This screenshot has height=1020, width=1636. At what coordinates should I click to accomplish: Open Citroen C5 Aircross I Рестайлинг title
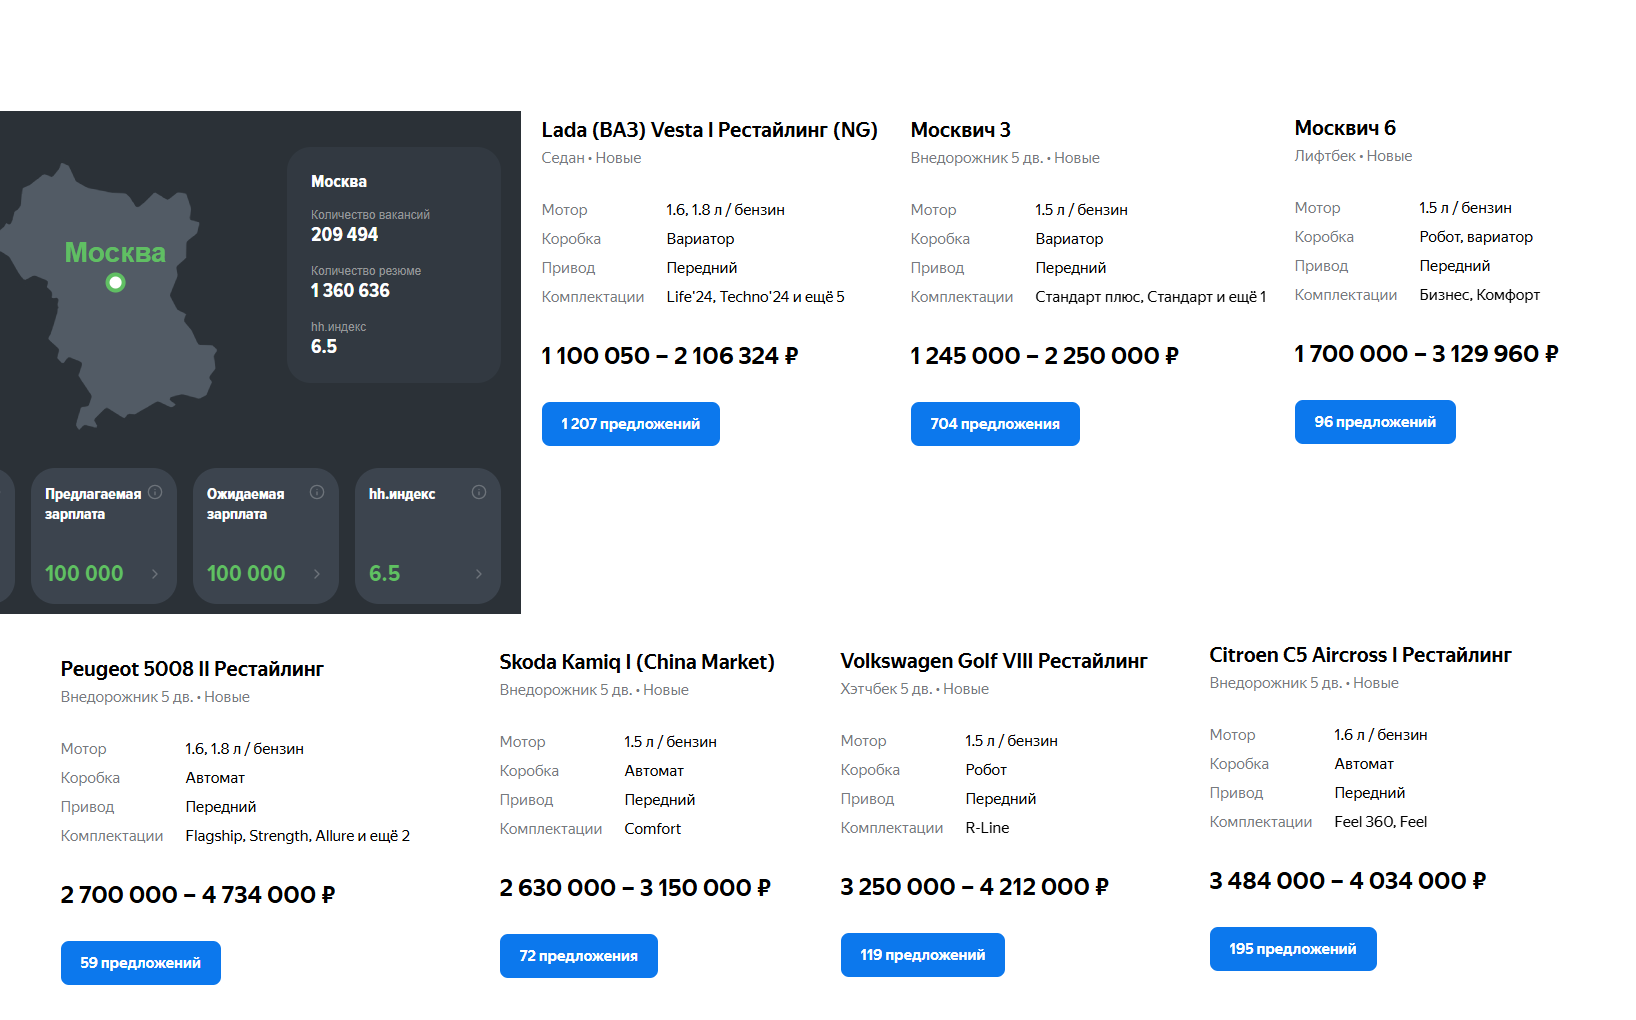click(x=1360, y=655)
